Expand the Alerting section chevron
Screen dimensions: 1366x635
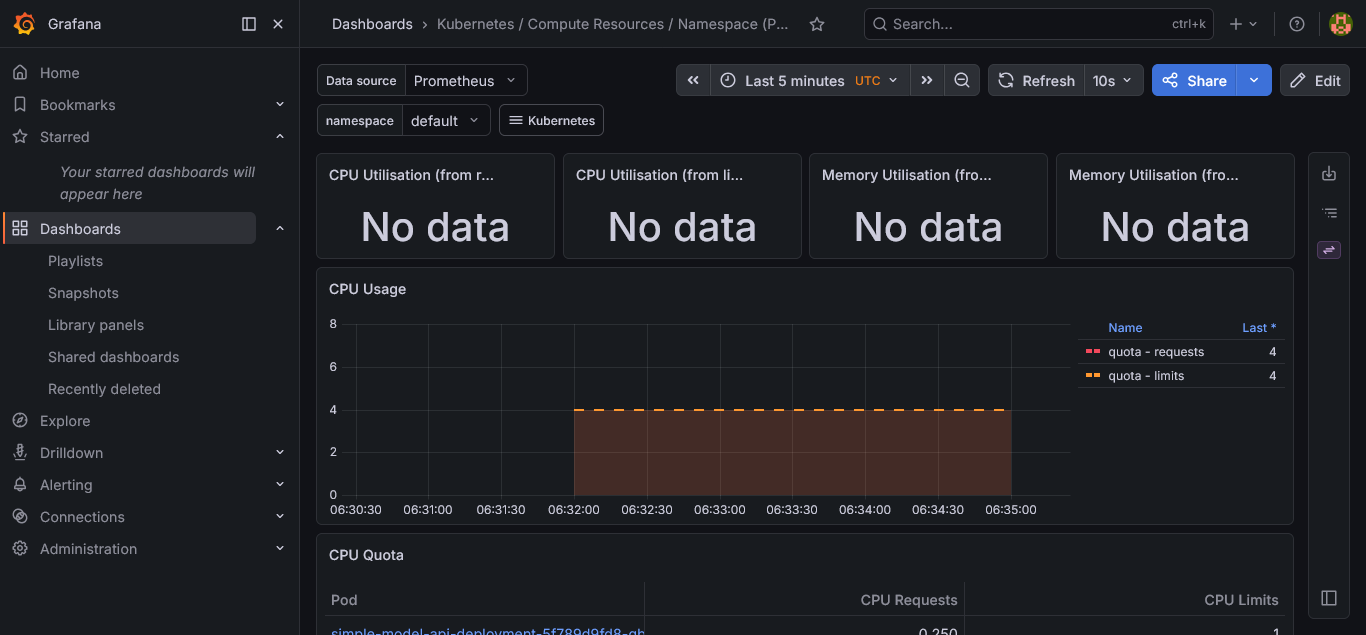[280, 485]
